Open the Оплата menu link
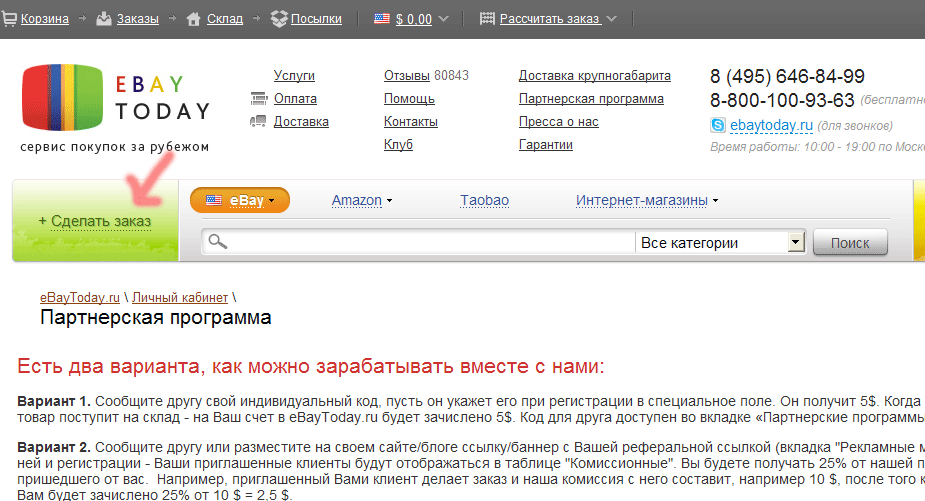The height and width of the screenshot is (501, 925). (295, 99)
